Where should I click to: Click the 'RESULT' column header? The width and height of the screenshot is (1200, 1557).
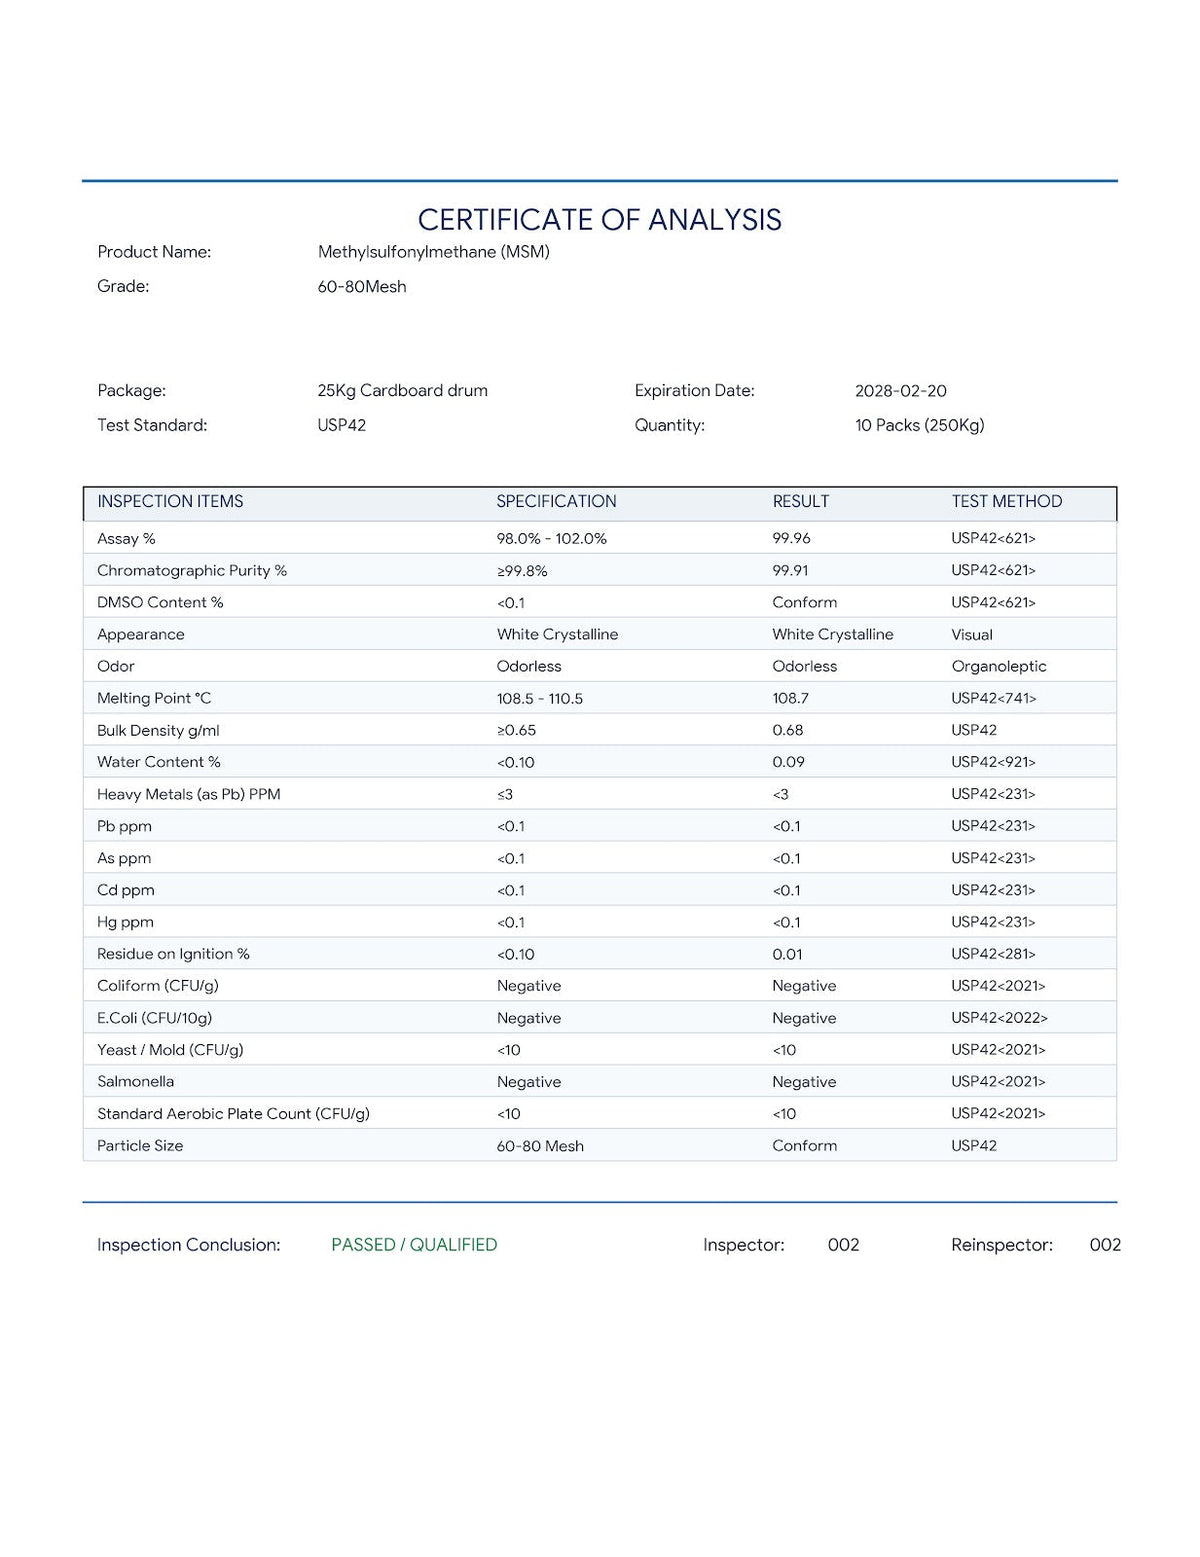[x=801, y=502]
